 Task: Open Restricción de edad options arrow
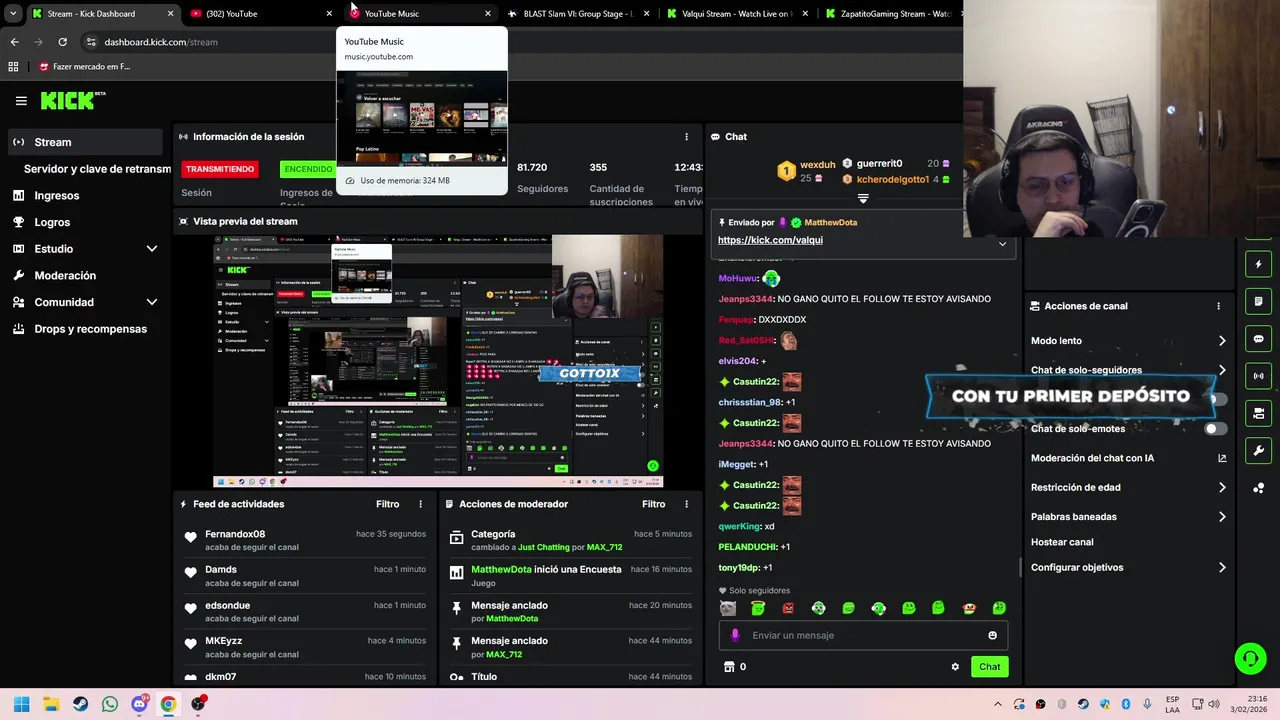pyautogui.click(x=1222, y=488)
